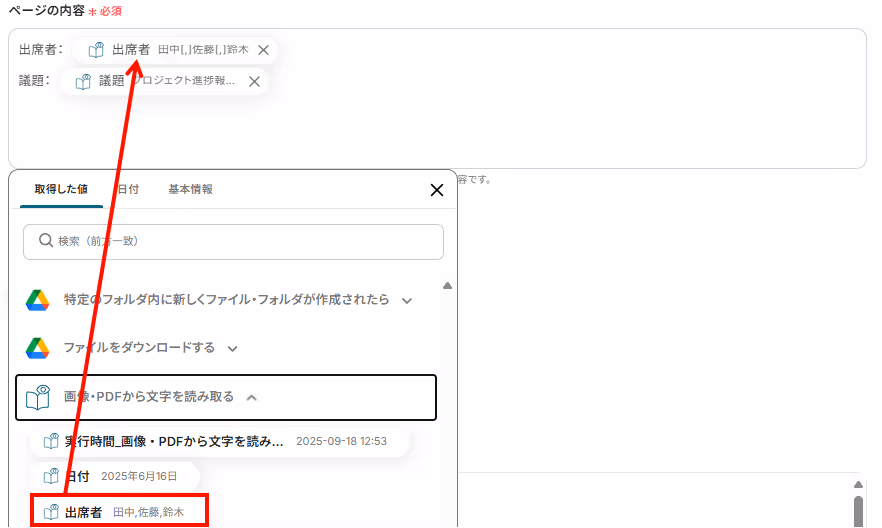The height and width of the screenshot is (528, 882).
Task: Select the 日付 2025年6月16日 value
Action: tap(115, 476)
